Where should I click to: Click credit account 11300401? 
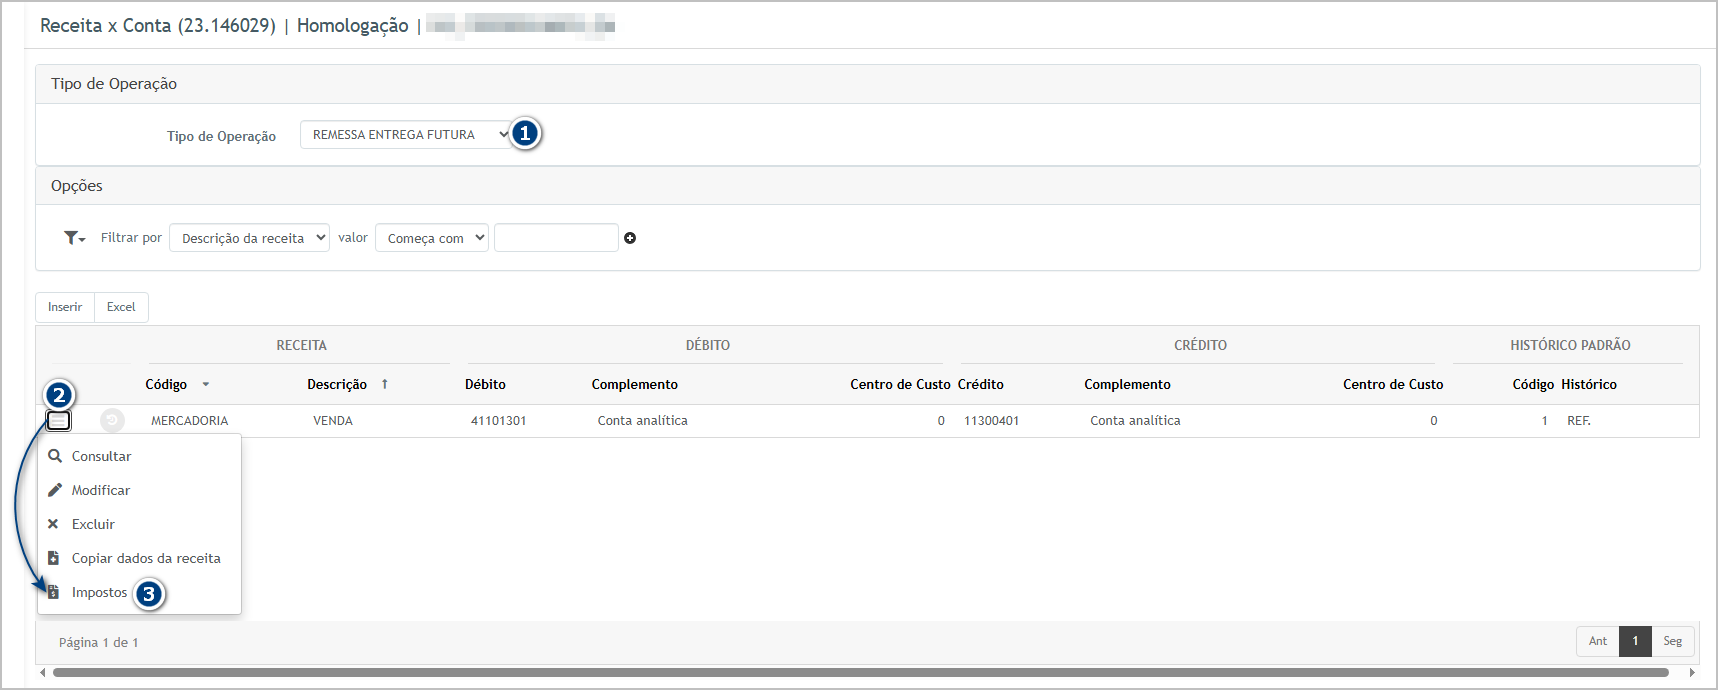coord(991,421)
